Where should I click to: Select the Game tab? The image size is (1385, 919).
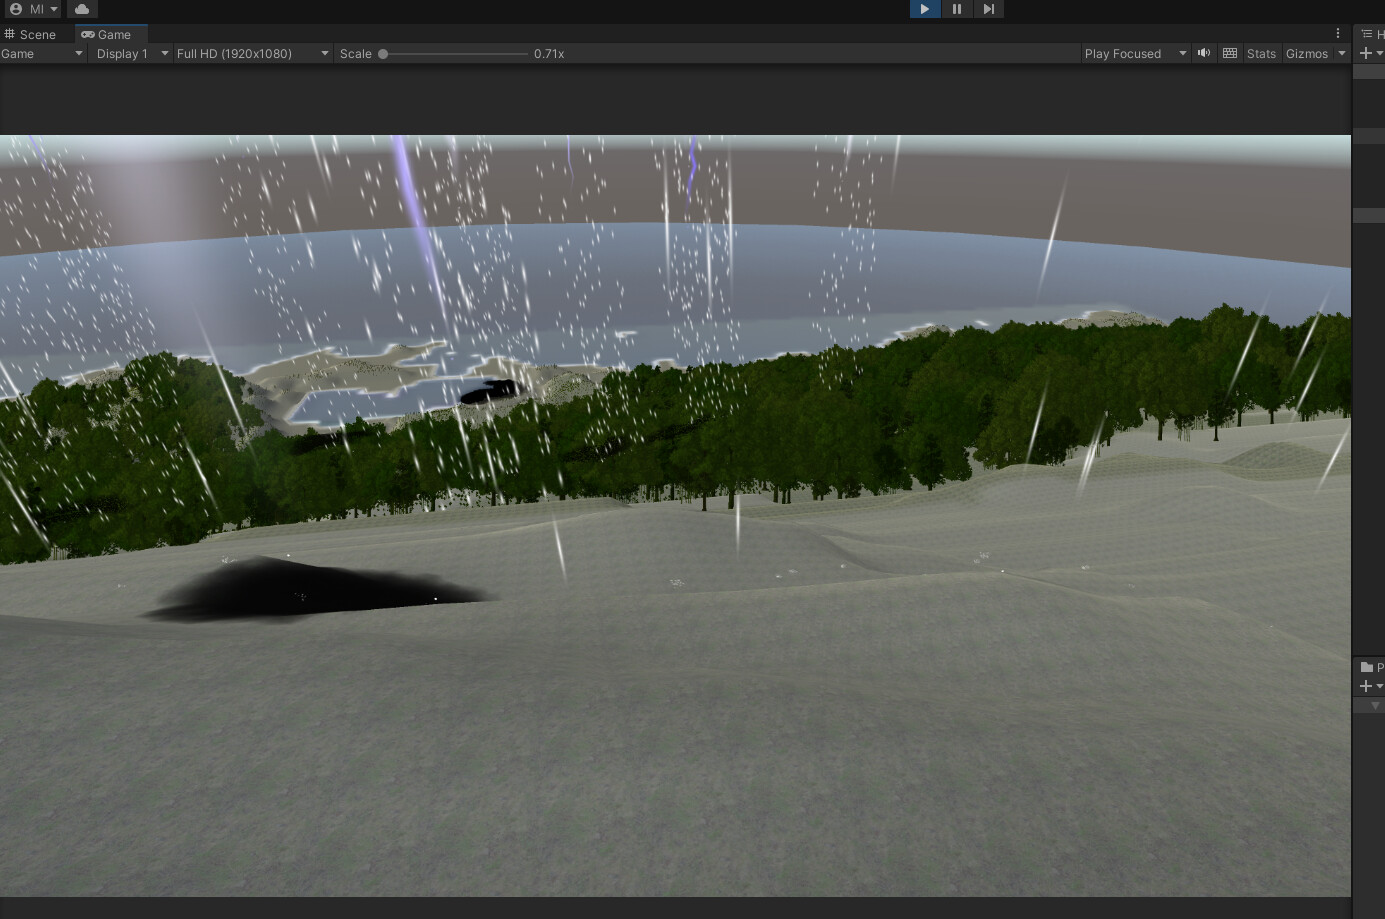110,34
